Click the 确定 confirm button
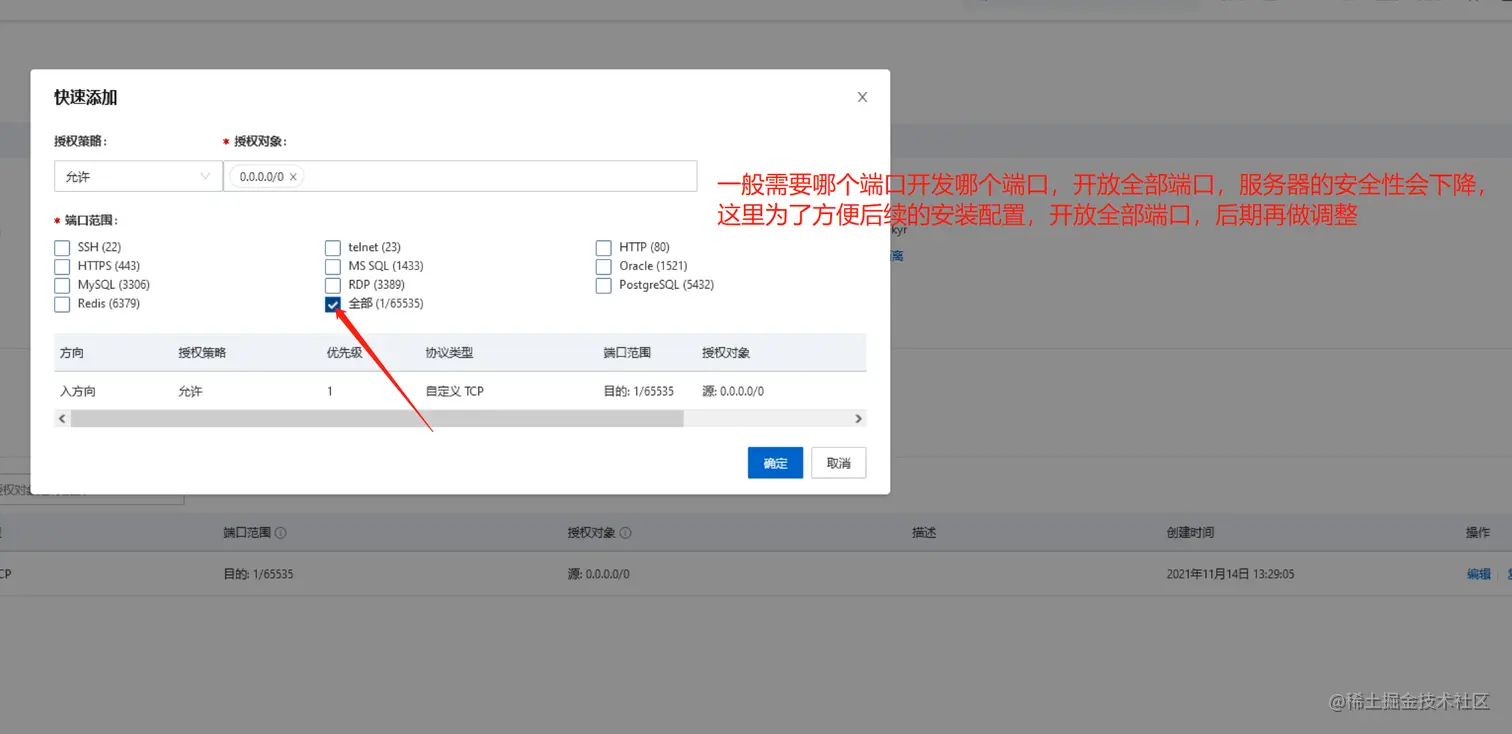This screenshot has width=1512, height=734. (774, 462)
